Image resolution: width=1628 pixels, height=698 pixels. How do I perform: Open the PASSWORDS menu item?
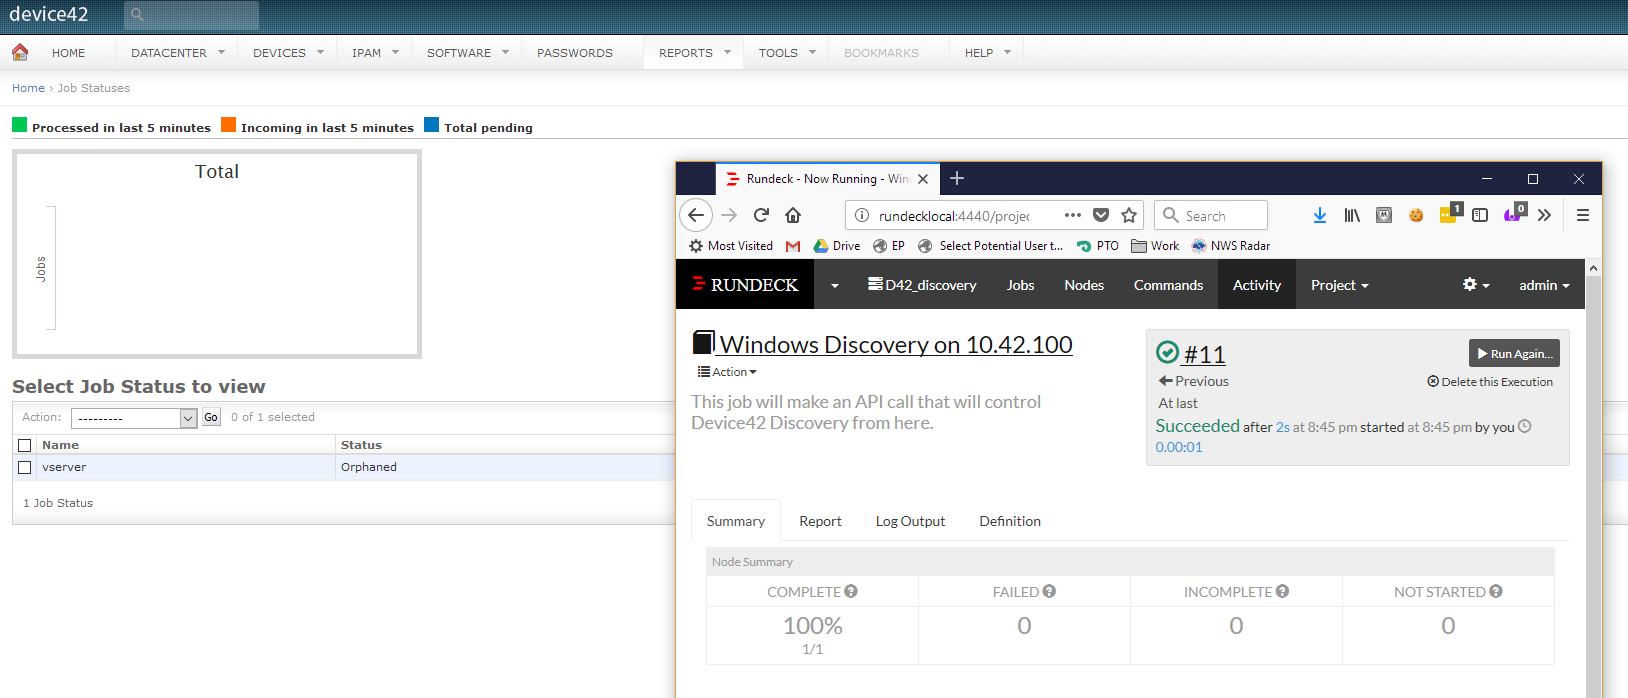coord(575,53)
